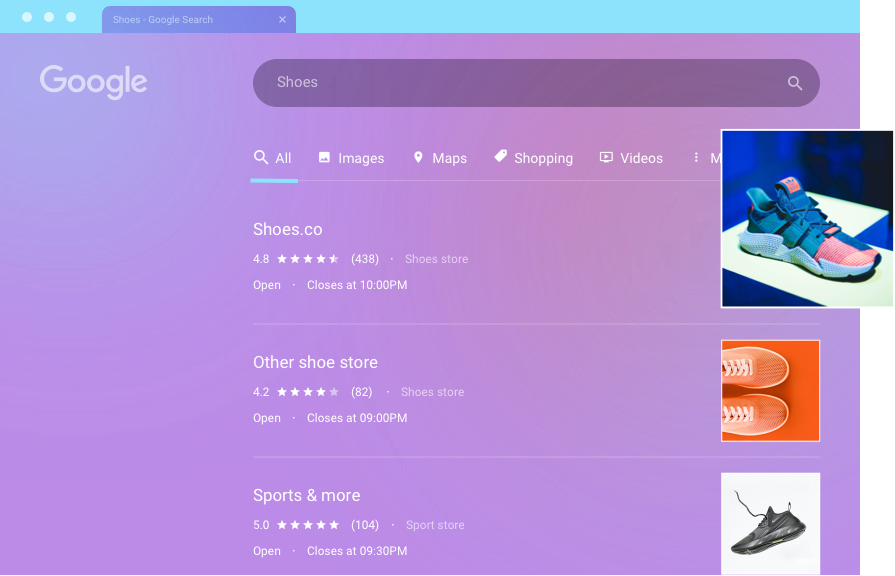Click the Shoes.co star rating
This screenshot has width=895, height=576.
pos(308,259)
